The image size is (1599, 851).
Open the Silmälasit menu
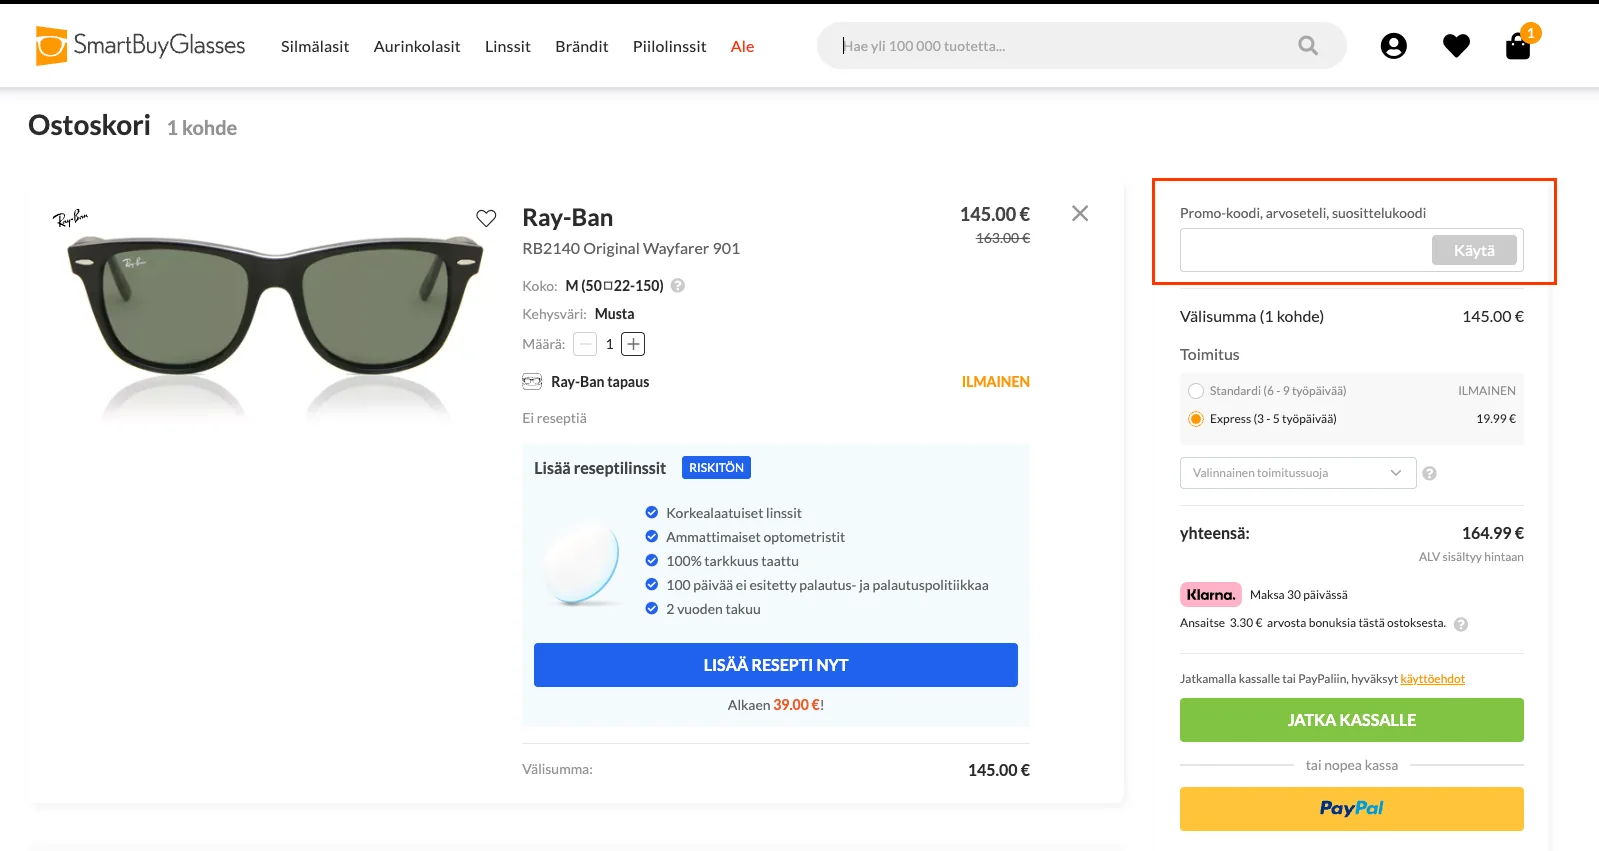(315, 46)
